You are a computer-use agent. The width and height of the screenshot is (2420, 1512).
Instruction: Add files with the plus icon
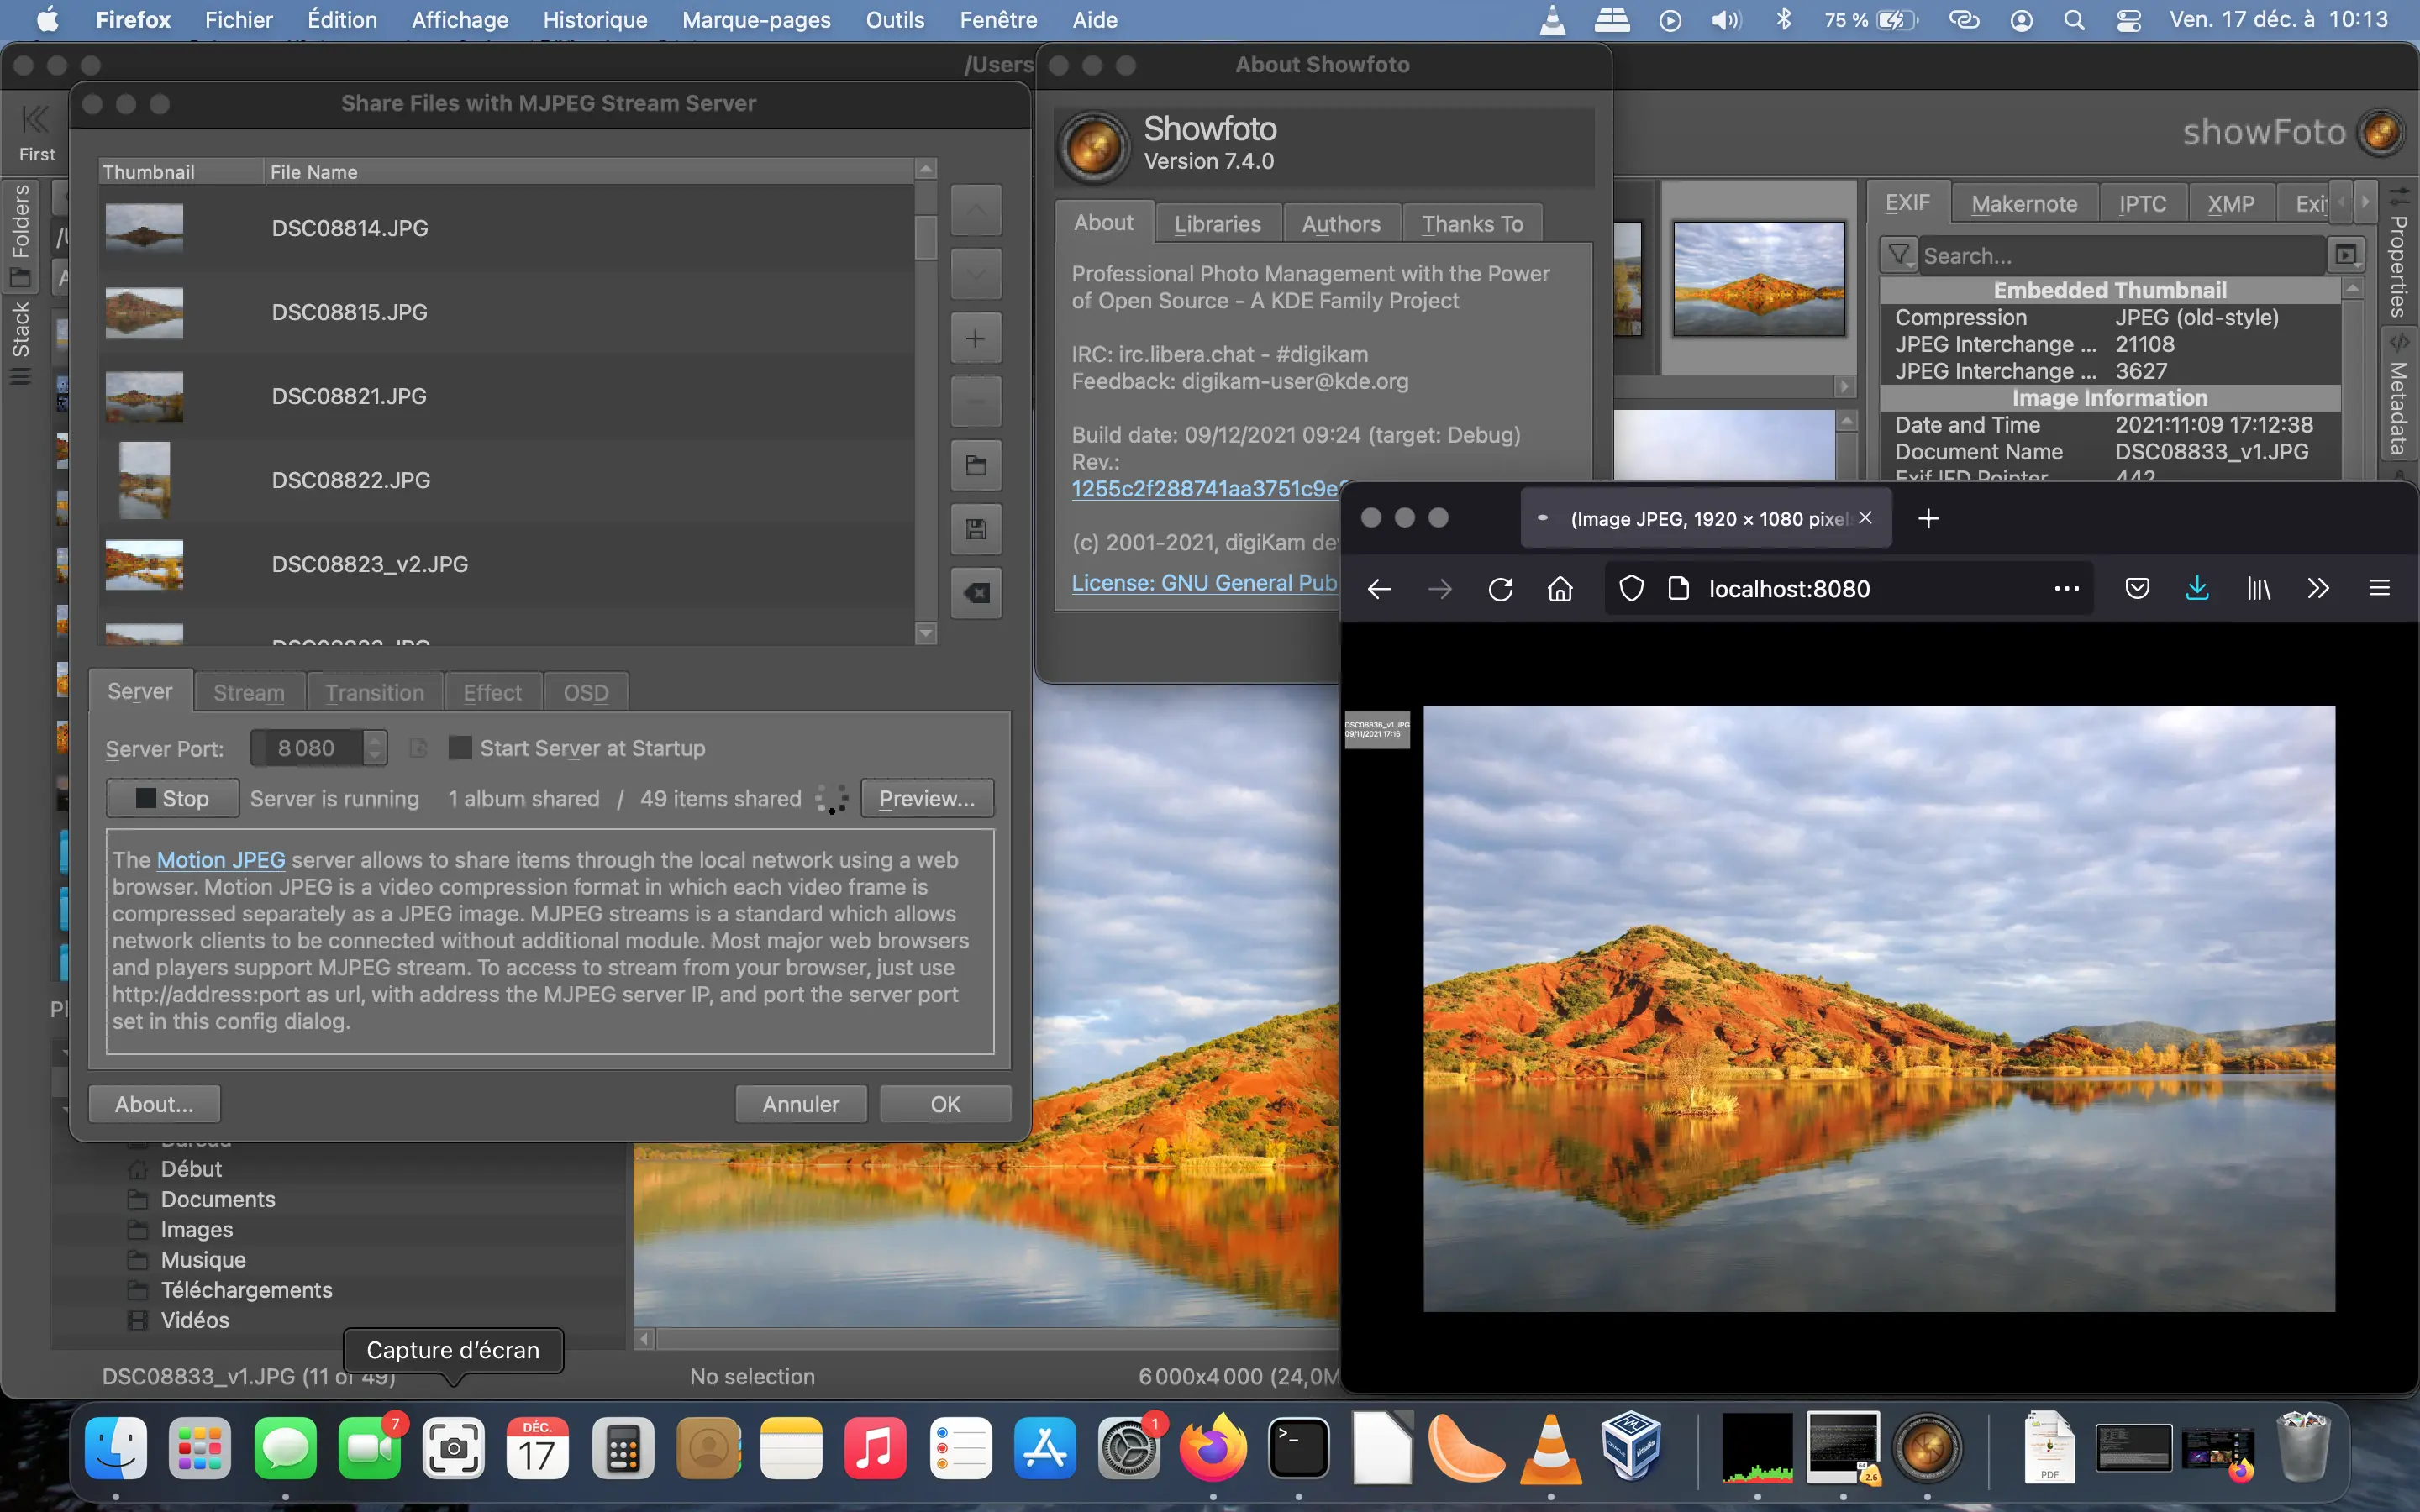click(976, 338)
